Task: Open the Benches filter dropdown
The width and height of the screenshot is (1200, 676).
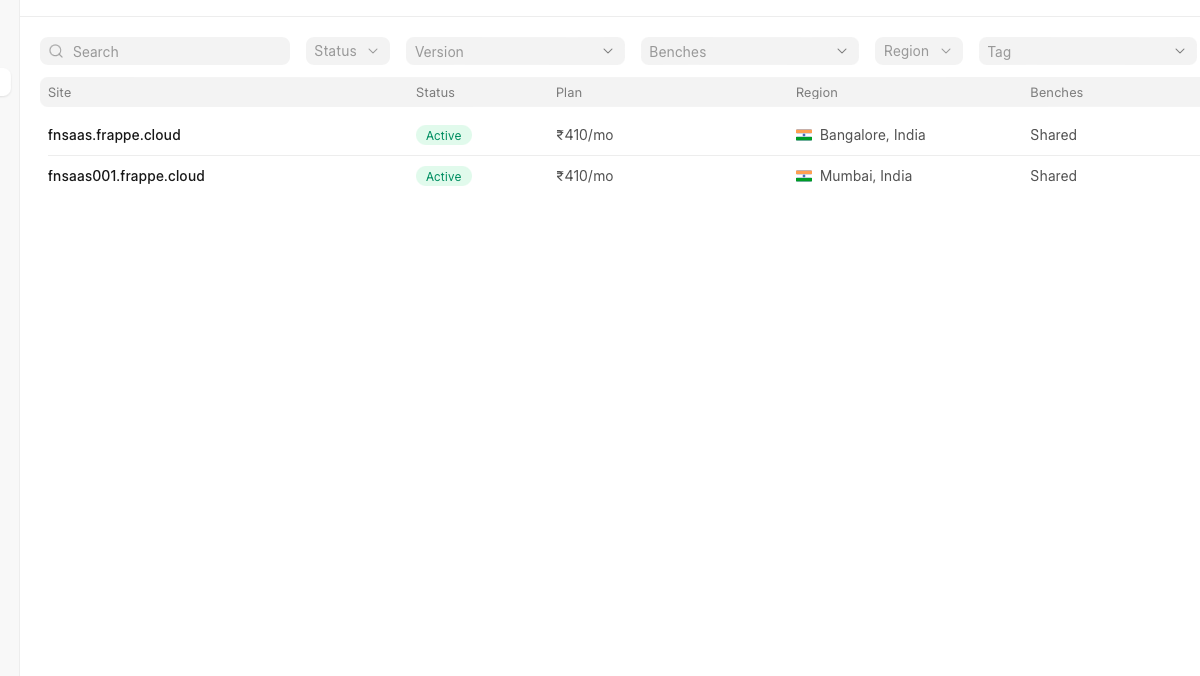Action: coord(750,51)
